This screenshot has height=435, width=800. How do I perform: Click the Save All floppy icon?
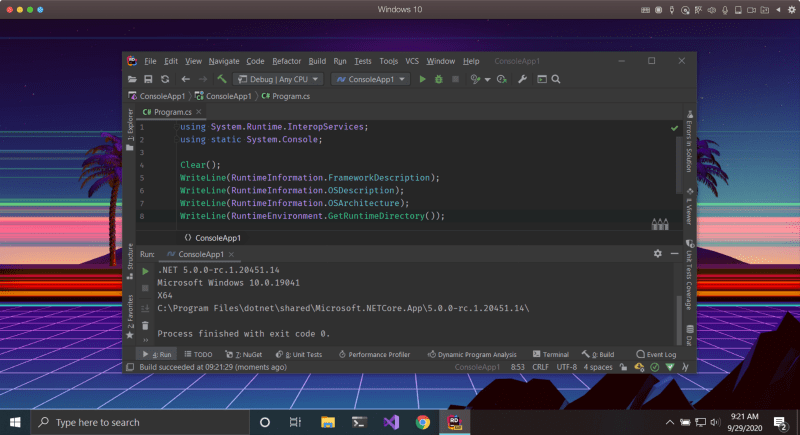click(x=148, y=79)
